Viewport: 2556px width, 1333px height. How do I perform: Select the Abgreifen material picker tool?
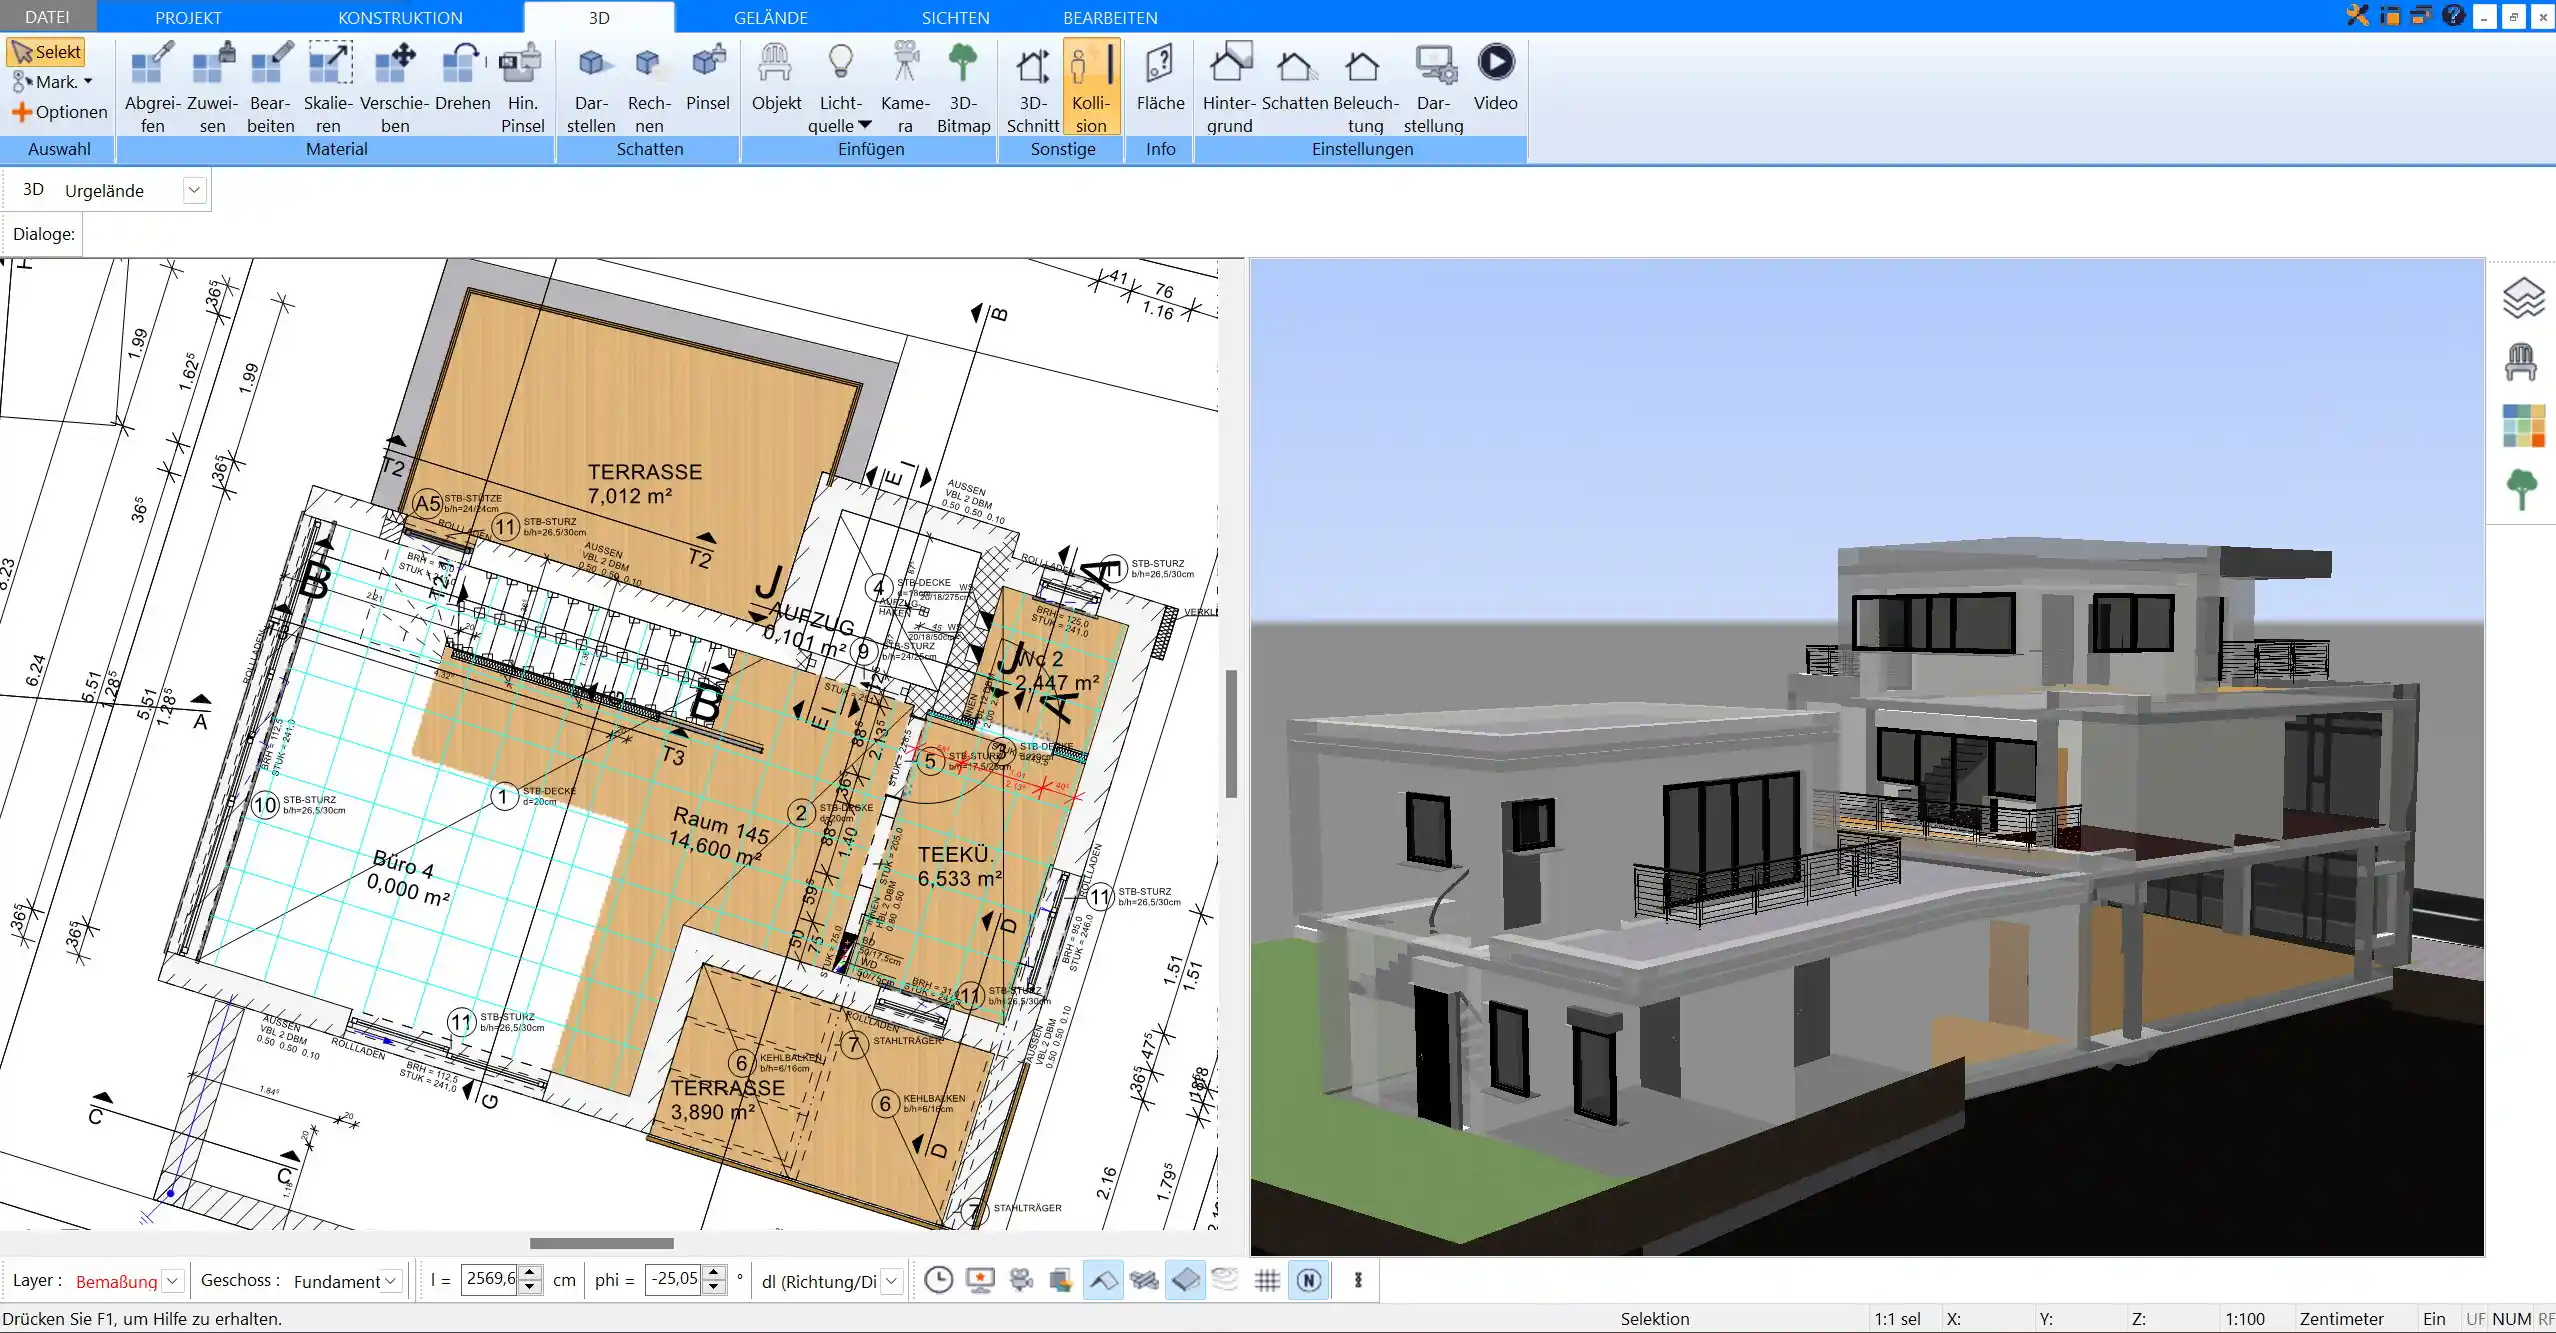point(152,88)
